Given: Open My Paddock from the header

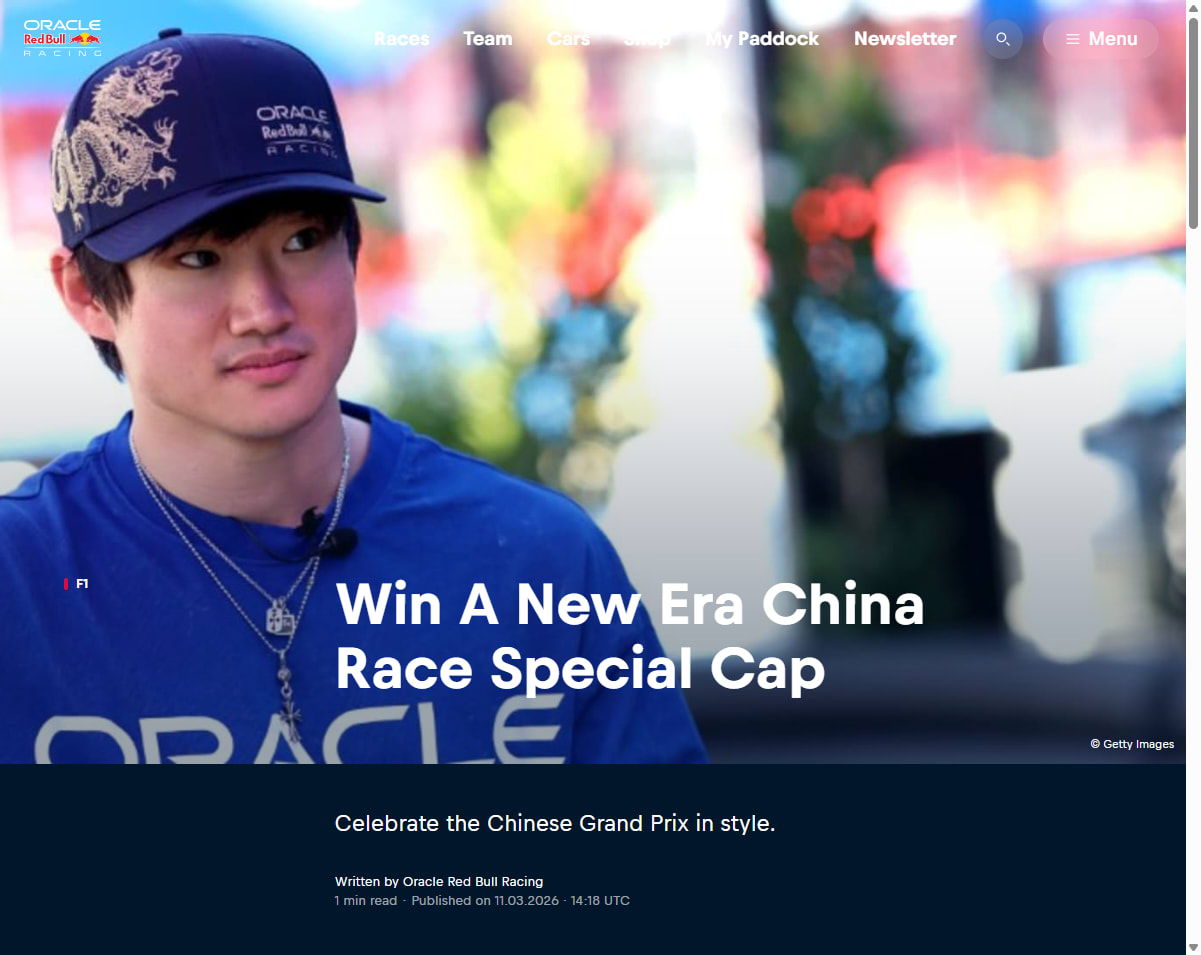Looking at the screenshot, I should tap(762, 39).
